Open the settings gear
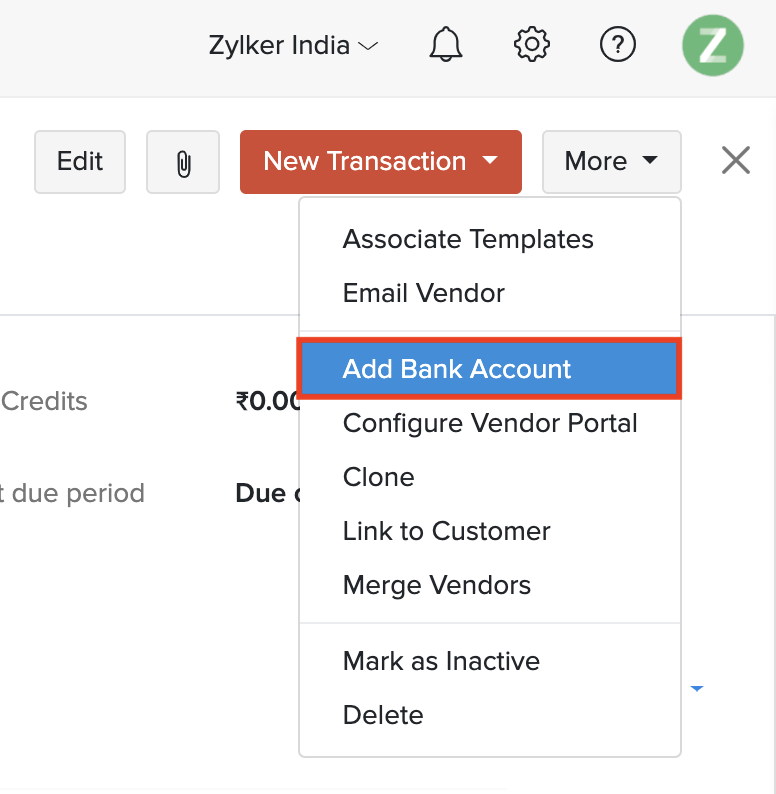Image resolution: width=776 pixels, height=794 pixels. pos(532,45)
